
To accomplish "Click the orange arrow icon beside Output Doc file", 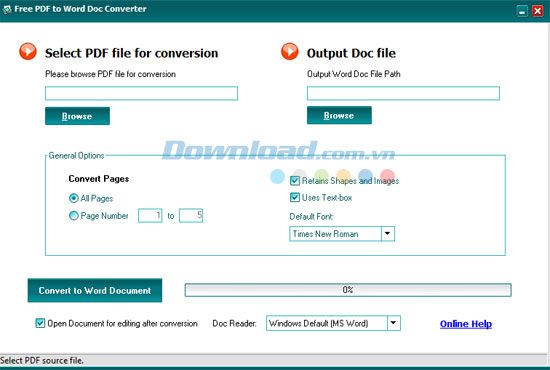I will (290, 51).
